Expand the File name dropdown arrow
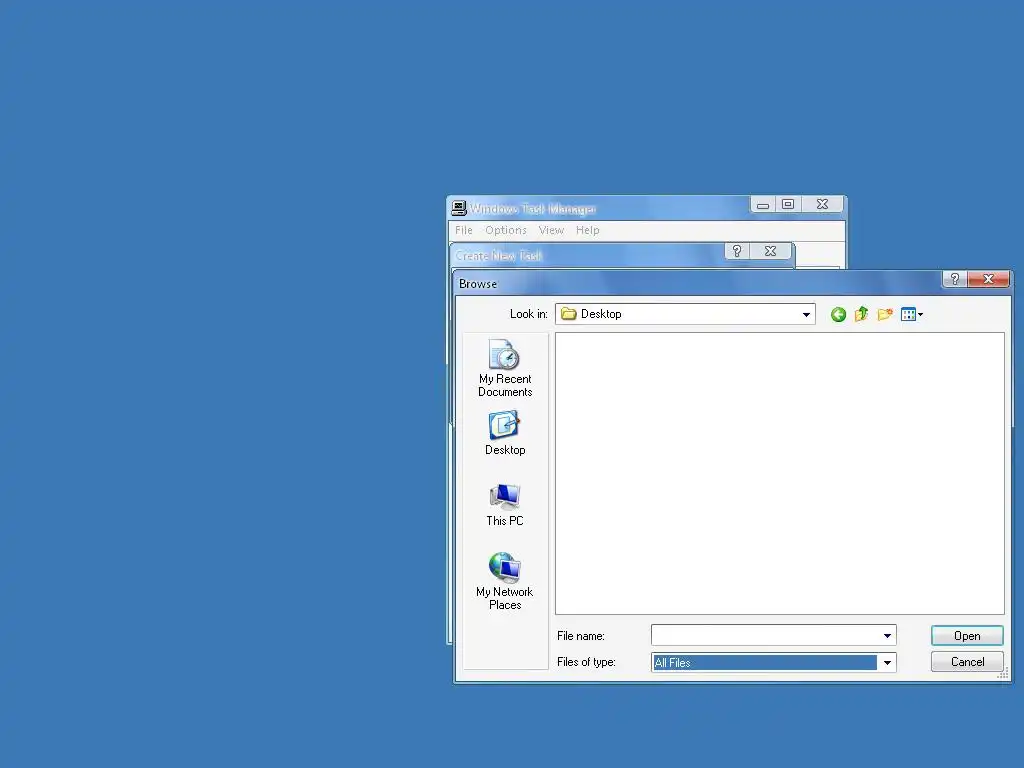This screenshot has width=1024, height=768. click(887, 635)
